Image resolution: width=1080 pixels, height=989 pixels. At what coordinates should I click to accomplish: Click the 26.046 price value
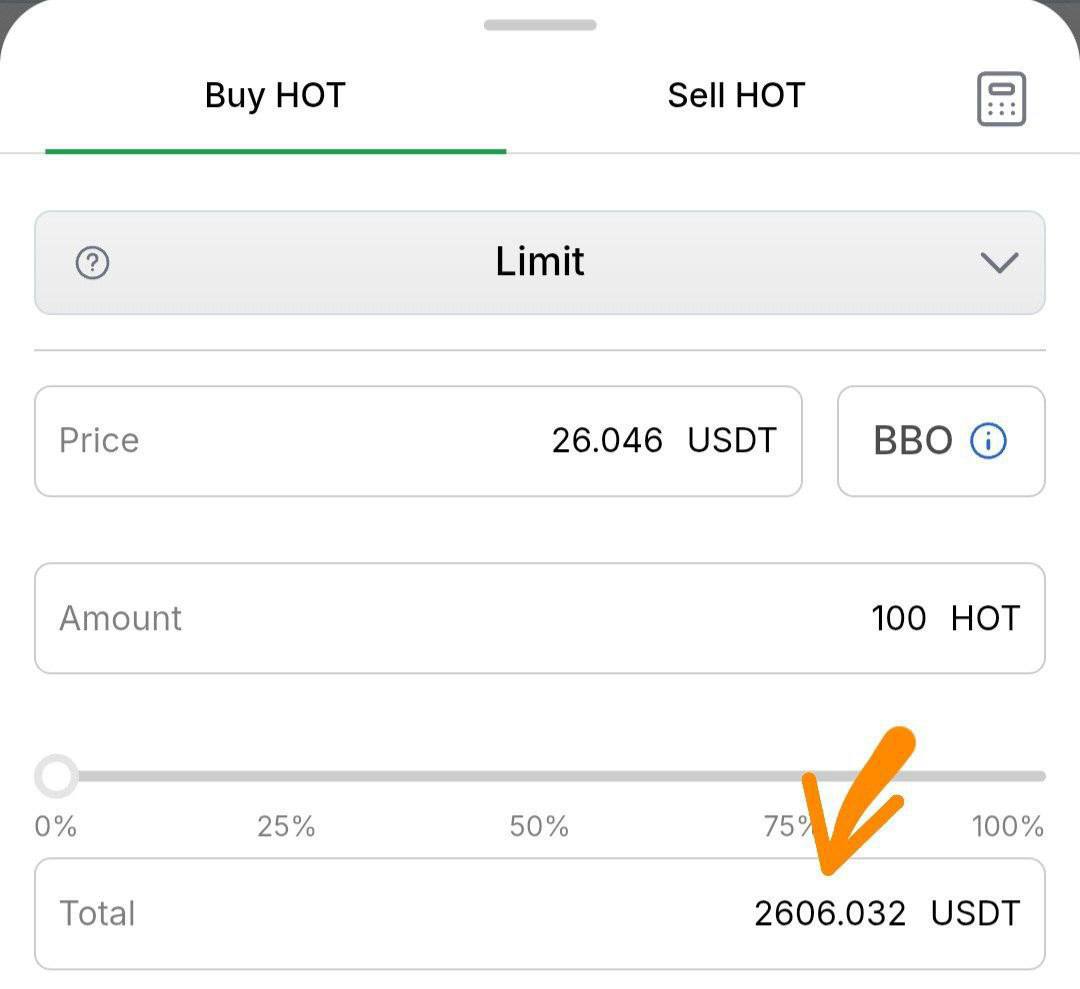tap(607, 441)
